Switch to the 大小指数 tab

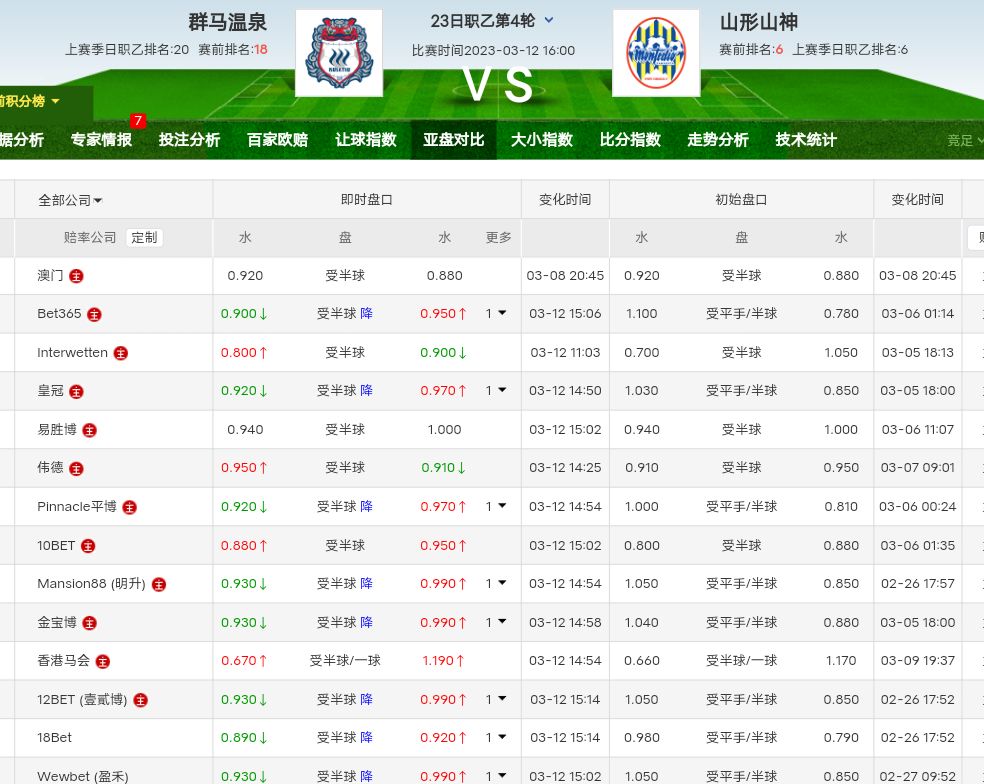[x=542, y=140]
